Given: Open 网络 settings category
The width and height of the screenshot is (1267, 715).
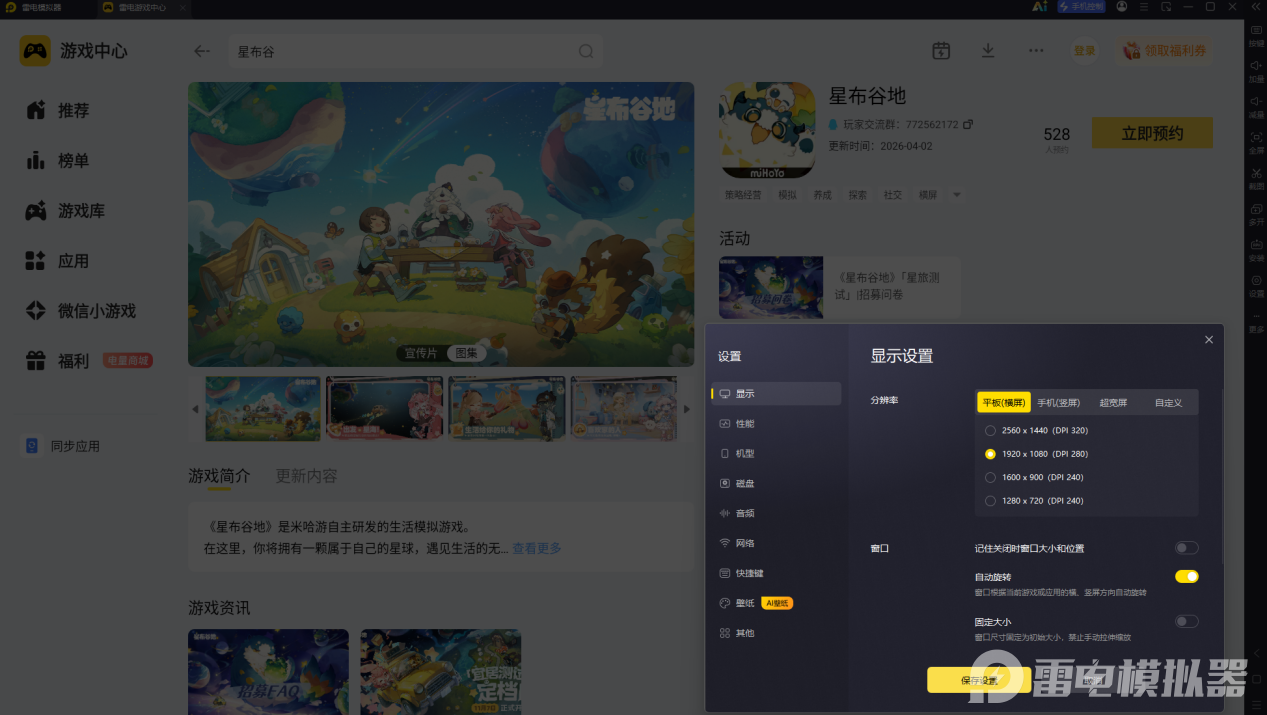Looking at the screenshot, I should point(776,543).
